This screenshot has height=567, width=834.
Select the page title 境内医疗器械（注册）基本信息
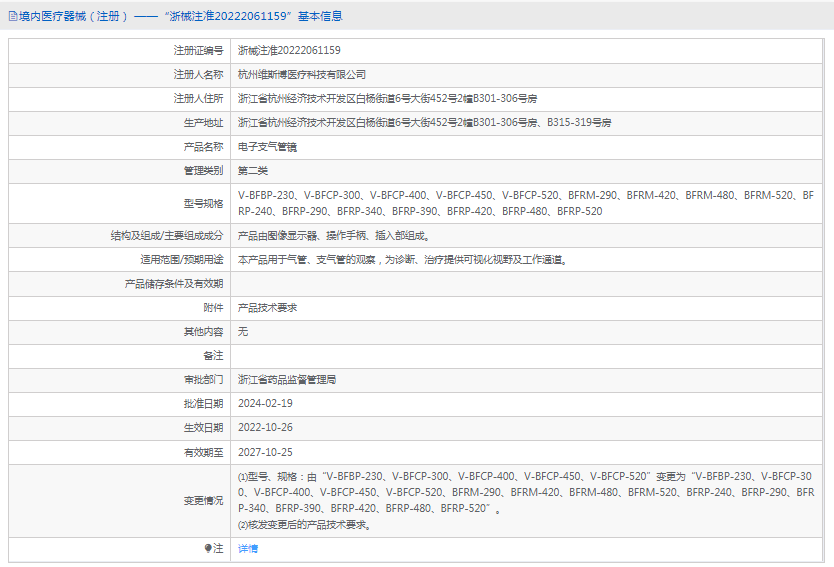point(181,16)
